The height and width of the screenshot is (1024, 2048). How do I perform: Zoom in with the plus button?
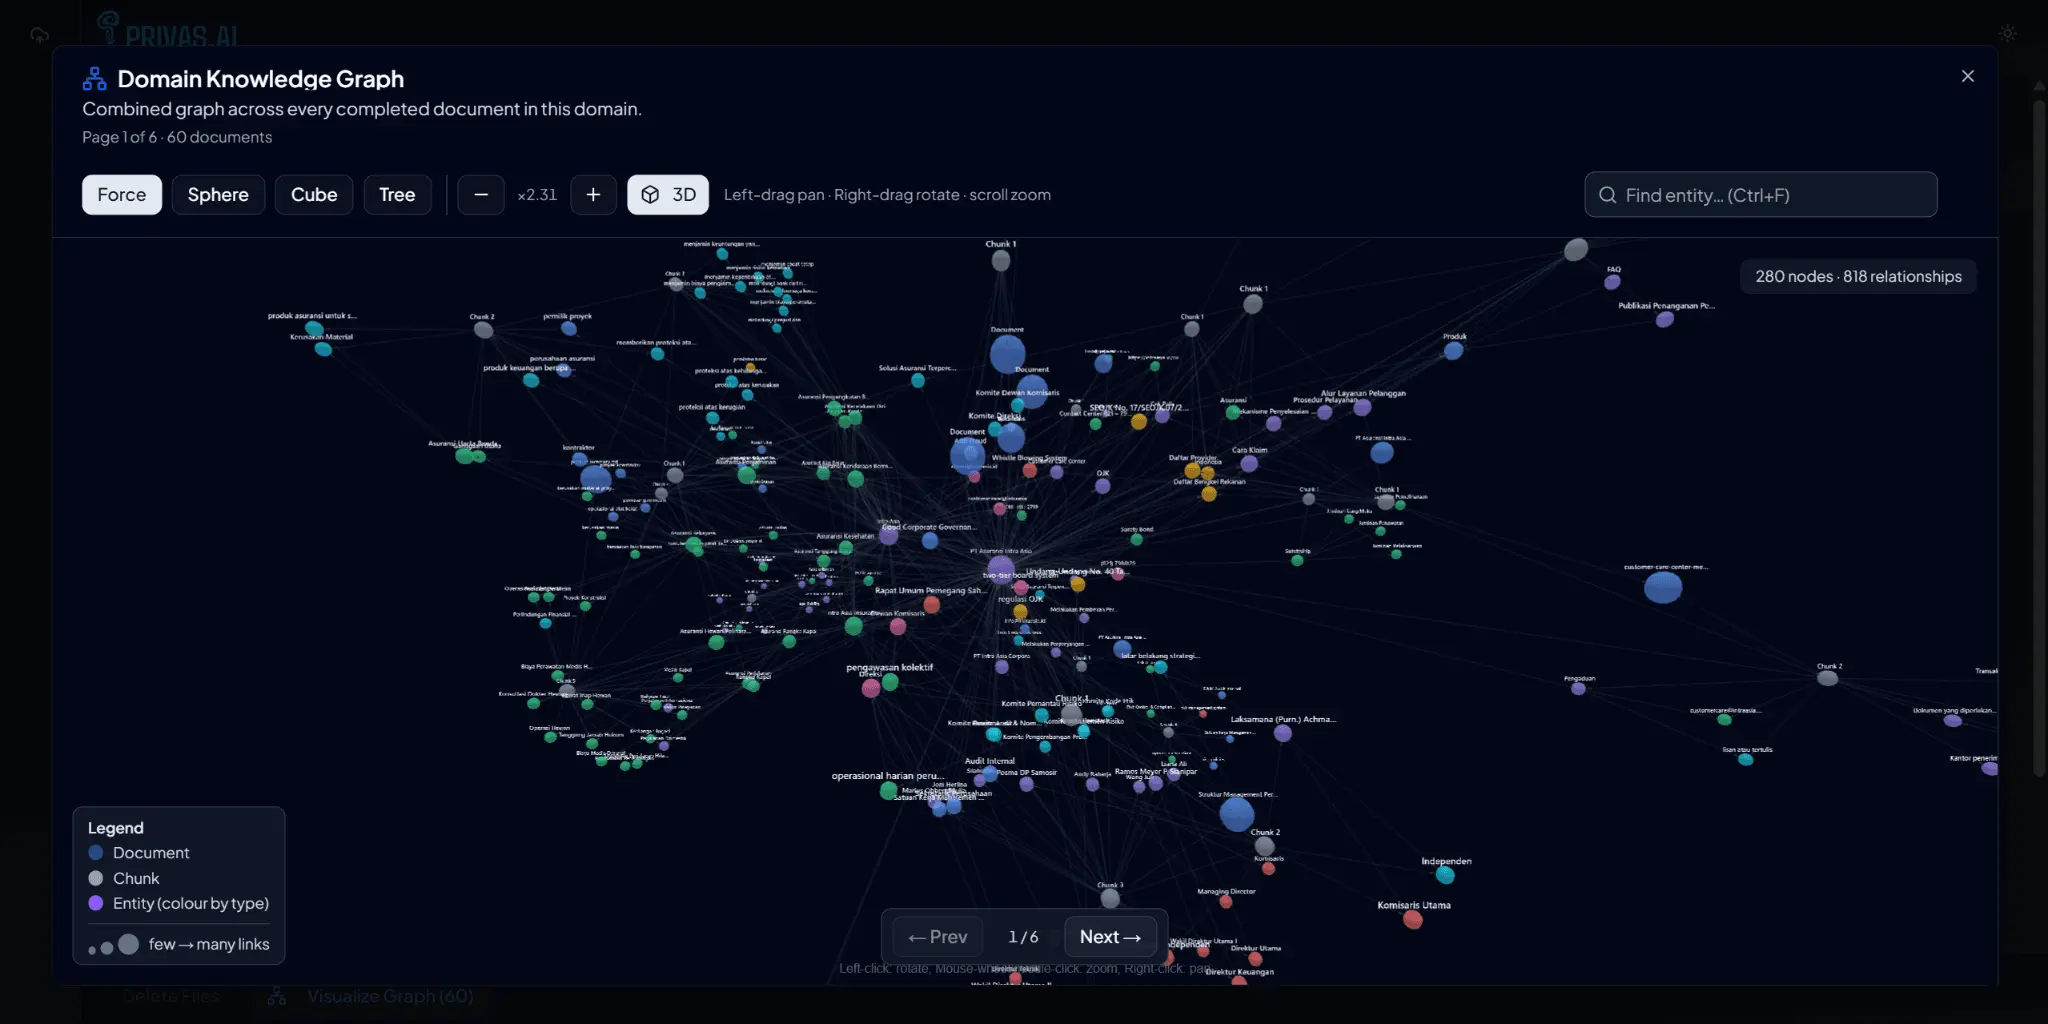click(x=593, y=195)
